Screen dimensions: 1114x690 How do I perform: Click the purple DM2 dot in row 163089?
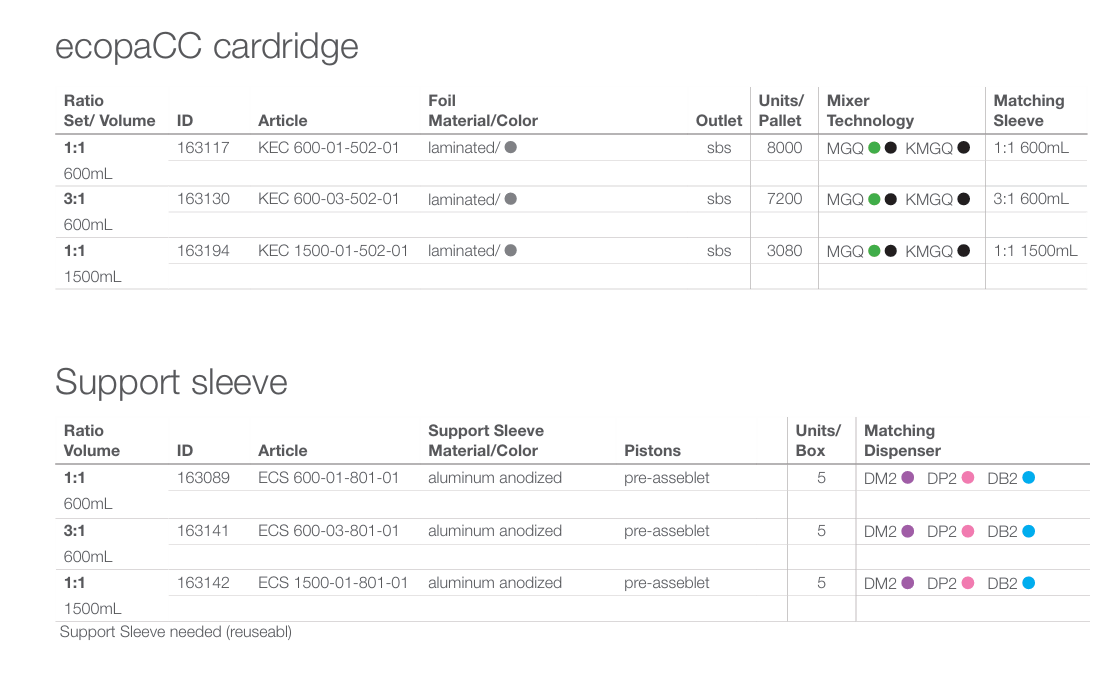(x=908, y=478)
